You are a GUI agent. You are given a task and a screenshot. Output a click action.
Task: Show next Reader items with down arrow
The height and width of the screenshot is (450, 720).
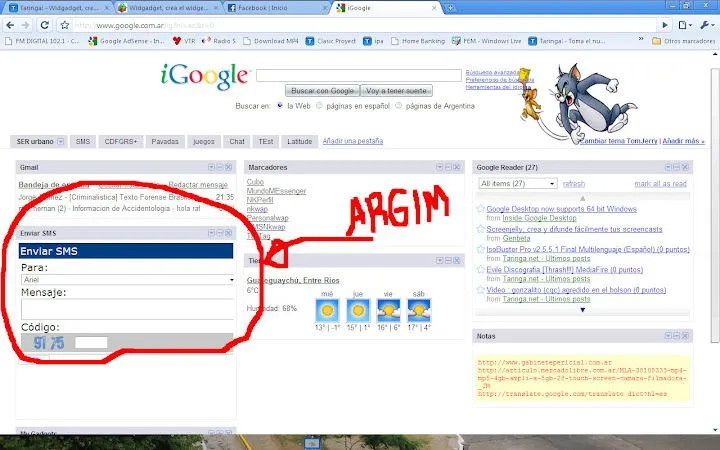pyautogui.click(x=583, y=310)
